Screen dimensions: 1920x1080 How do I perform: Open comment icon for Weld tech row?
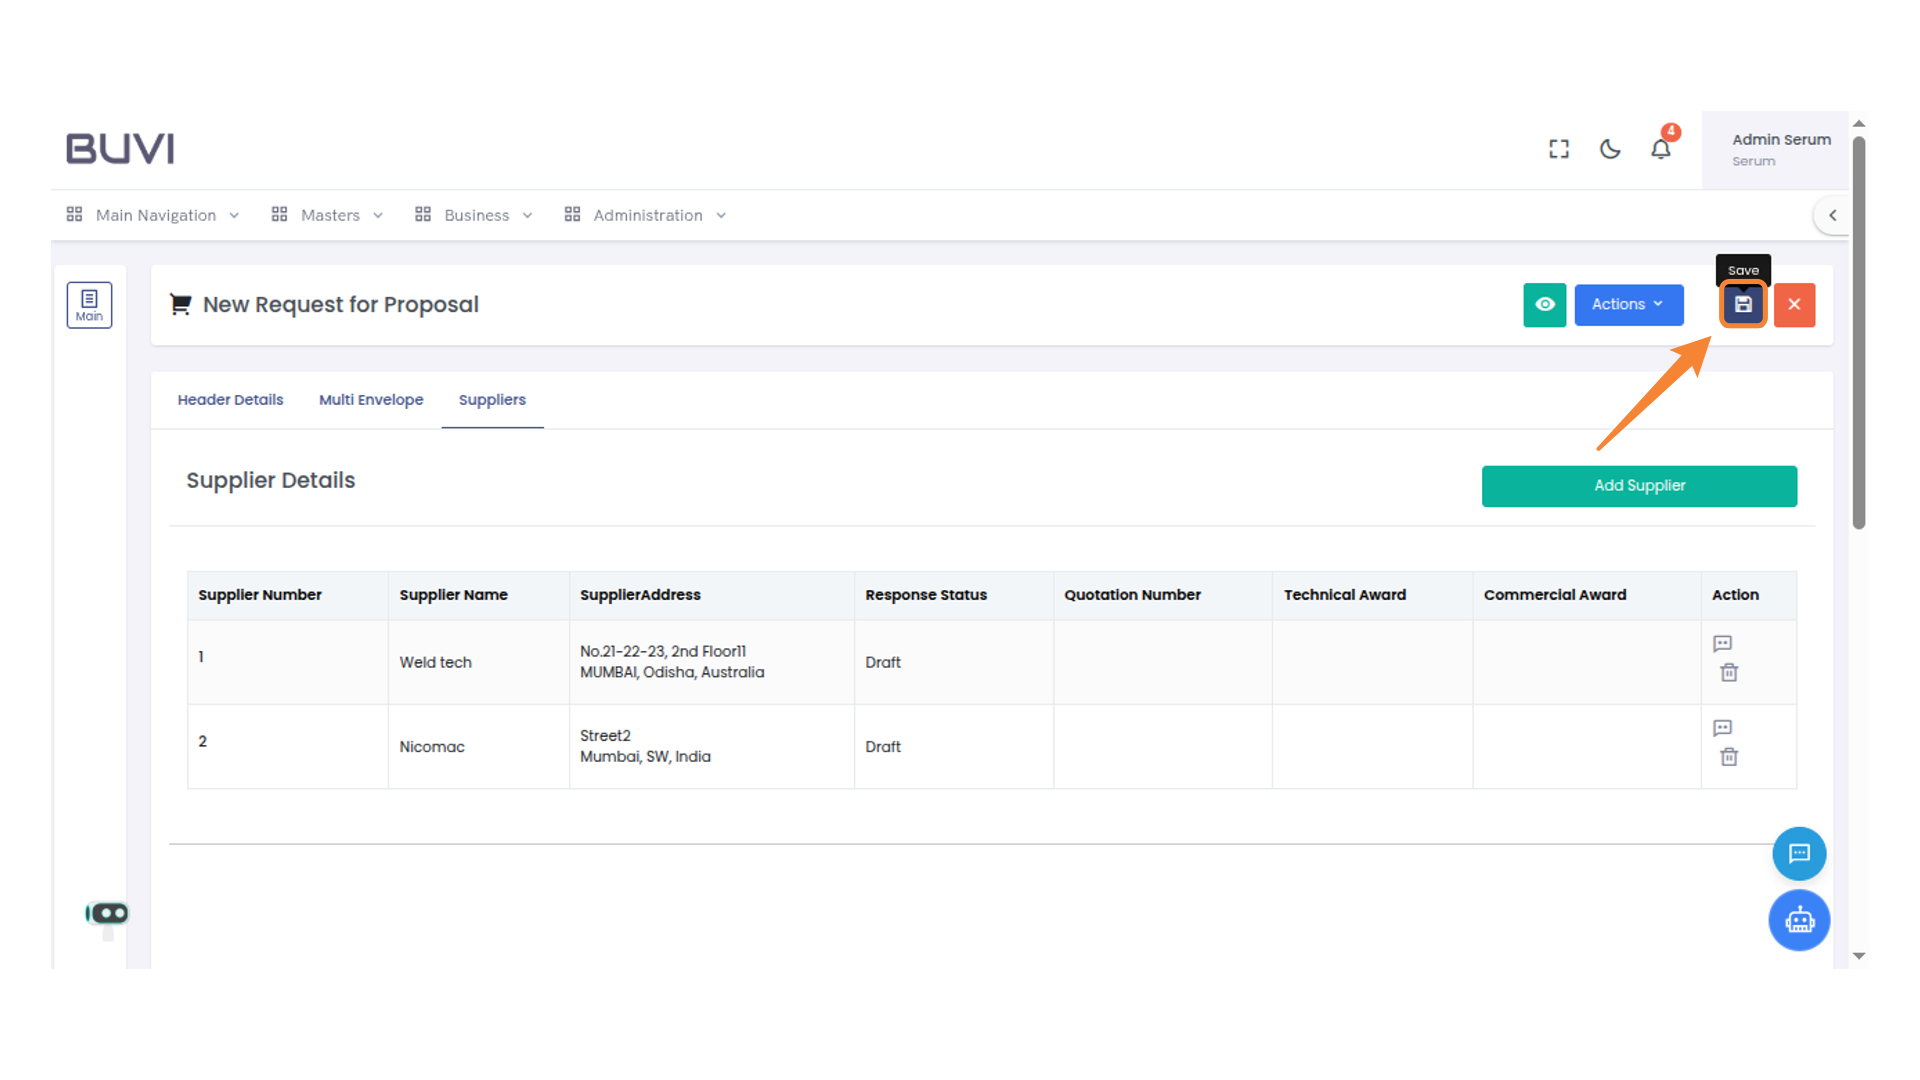click(1722, 643)
